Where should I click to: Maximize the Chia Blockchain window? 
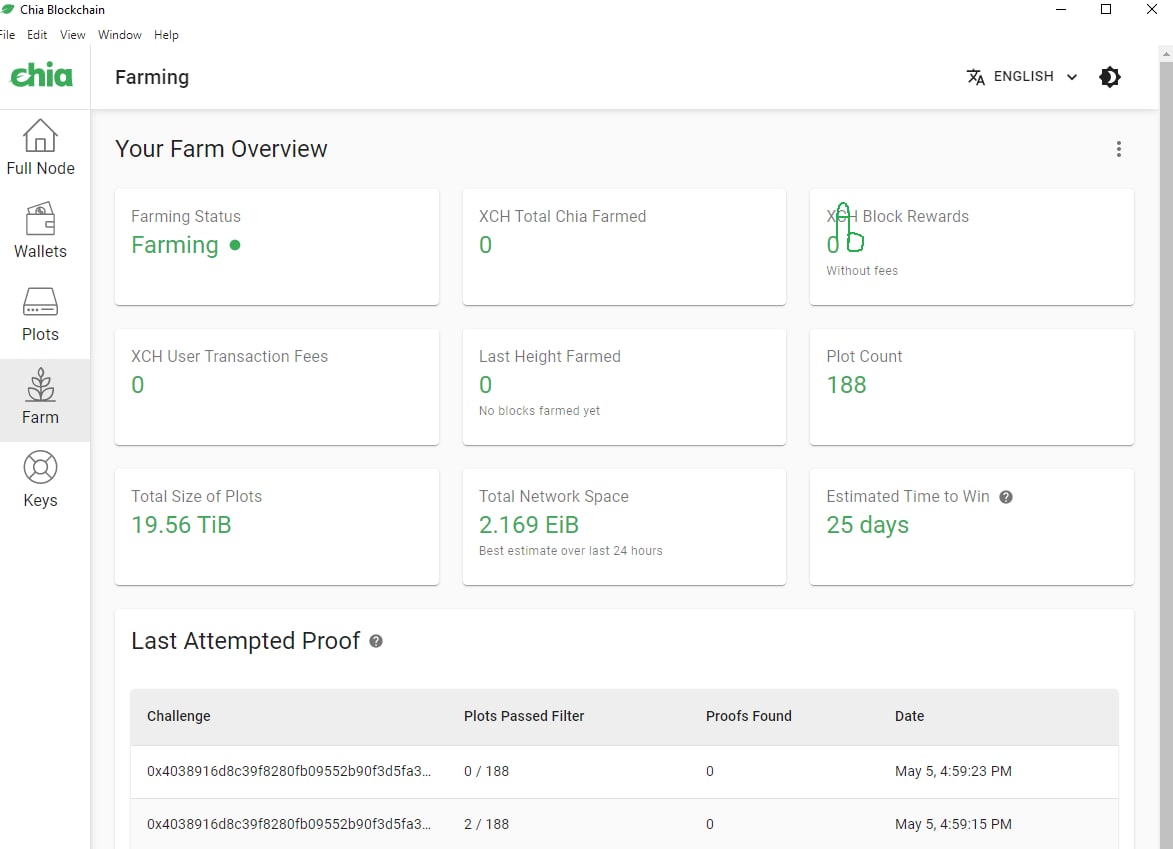[1106, 9]
